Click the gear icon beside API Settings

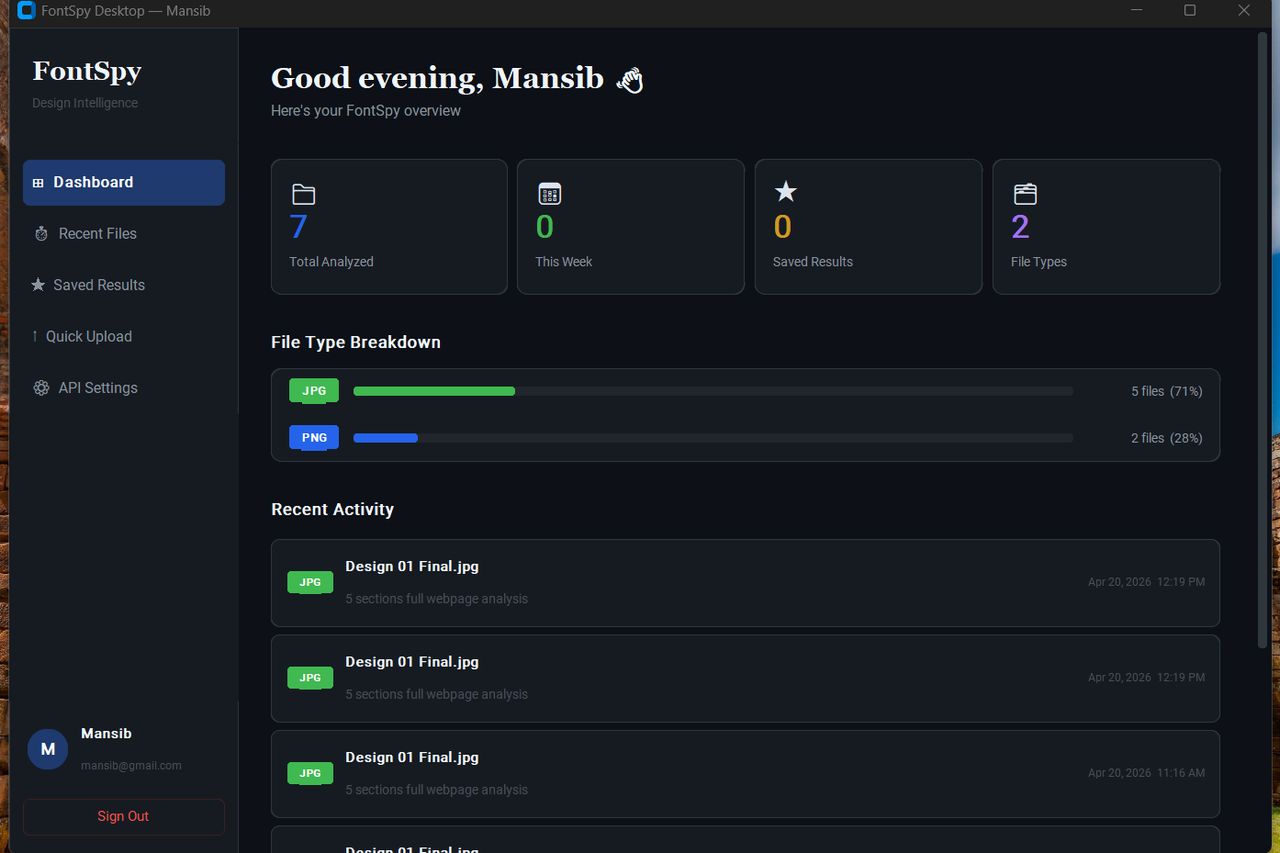(x=41, y=388)
